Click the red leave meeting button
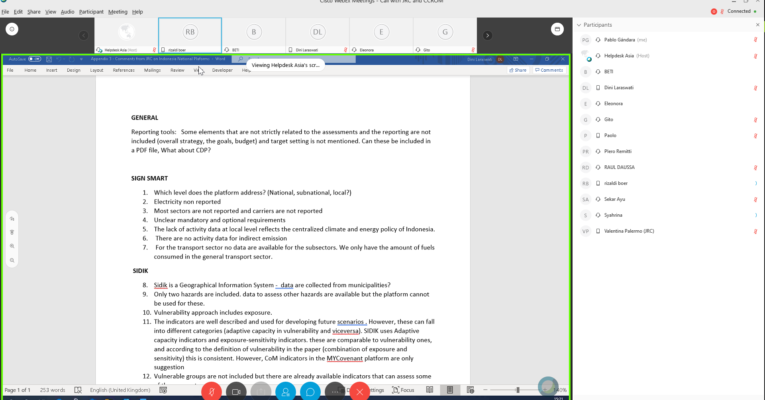The width and height of the screenshot is (765, 400). coord(360,390)
